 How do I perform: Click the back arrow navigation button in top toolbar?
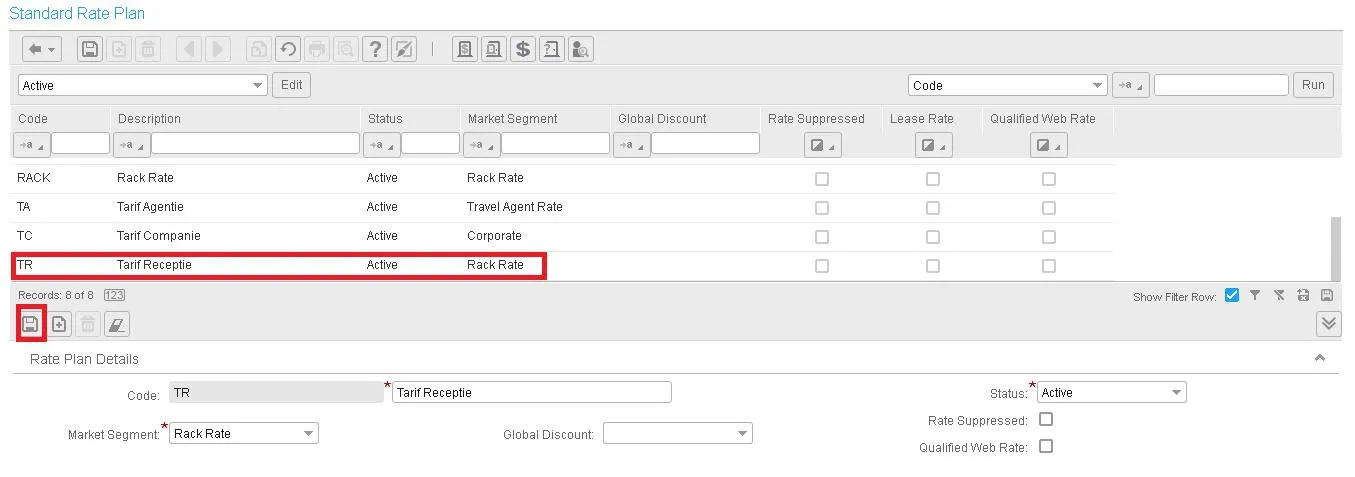coord(42,49)
